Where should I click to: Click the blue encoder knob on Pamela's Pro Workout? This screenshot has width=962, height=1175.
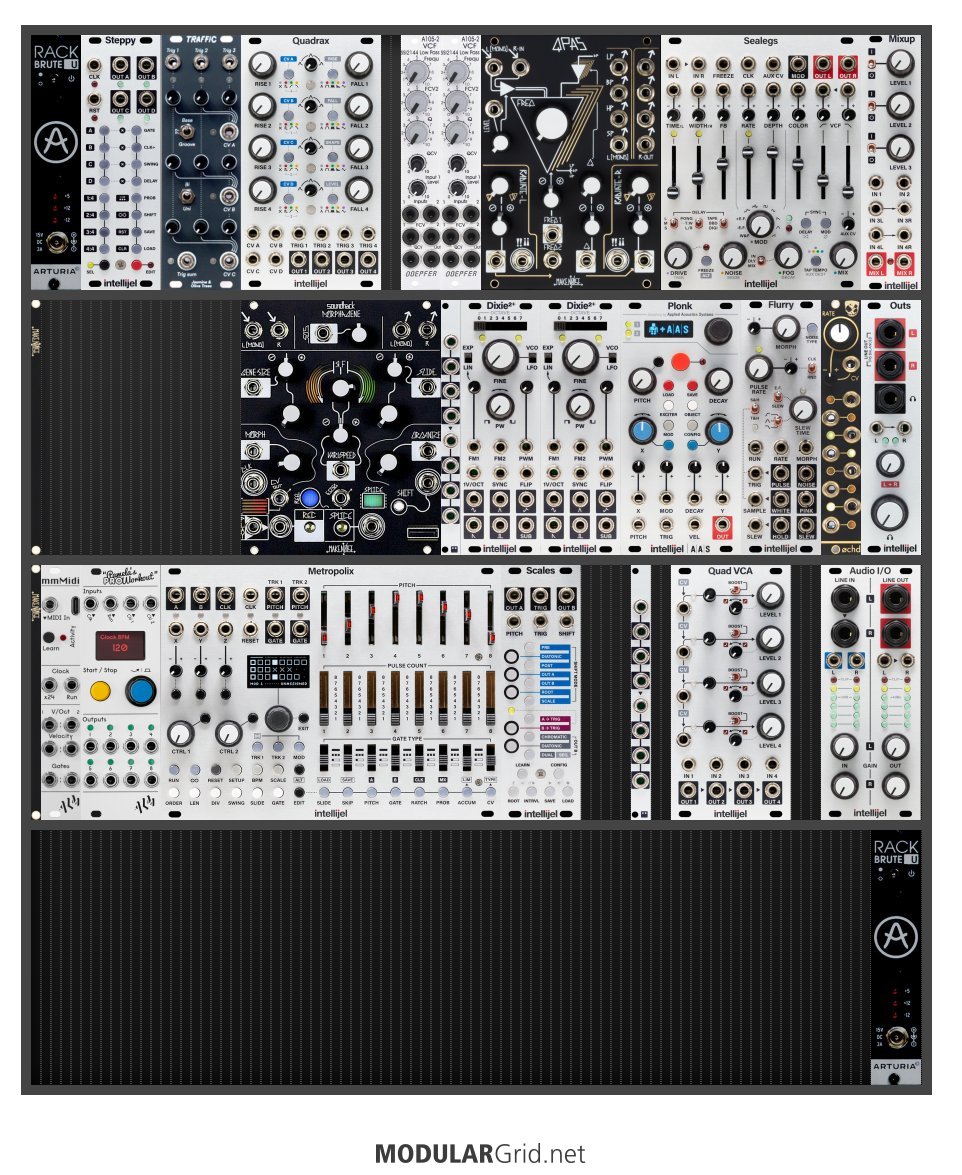[x=140, y=691]
